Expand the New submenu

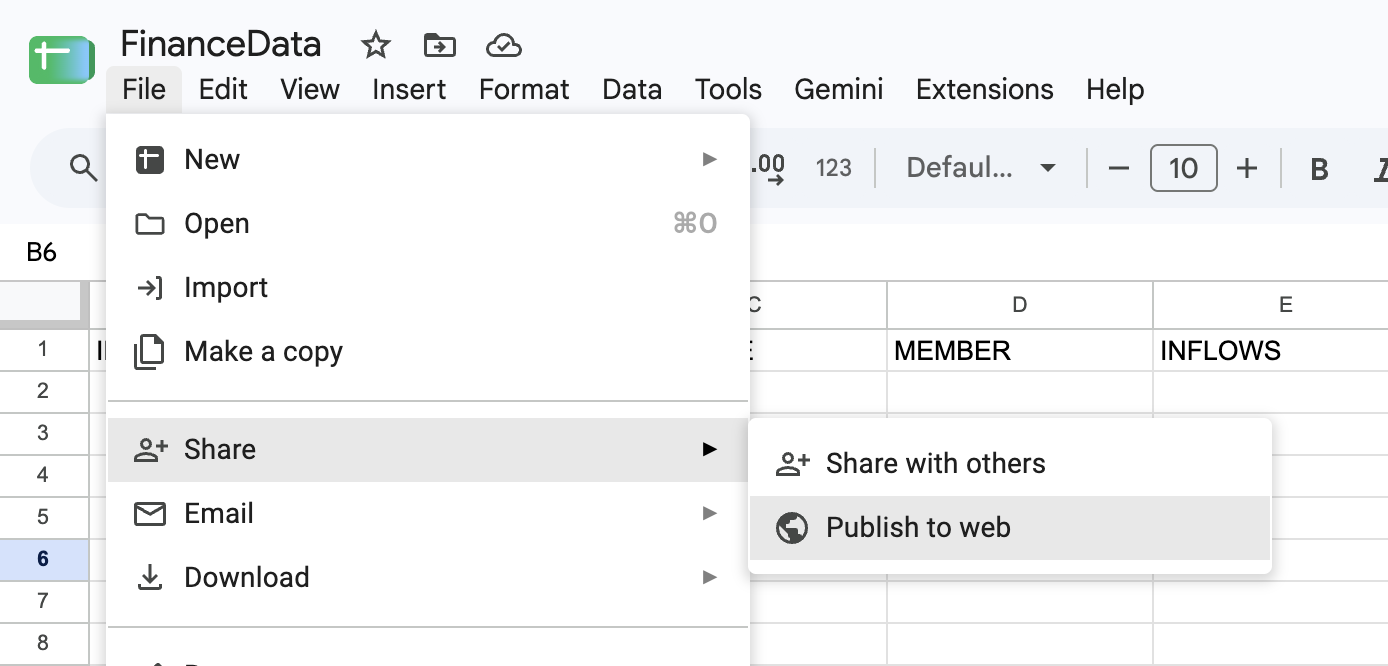click(x=428, y=160)
